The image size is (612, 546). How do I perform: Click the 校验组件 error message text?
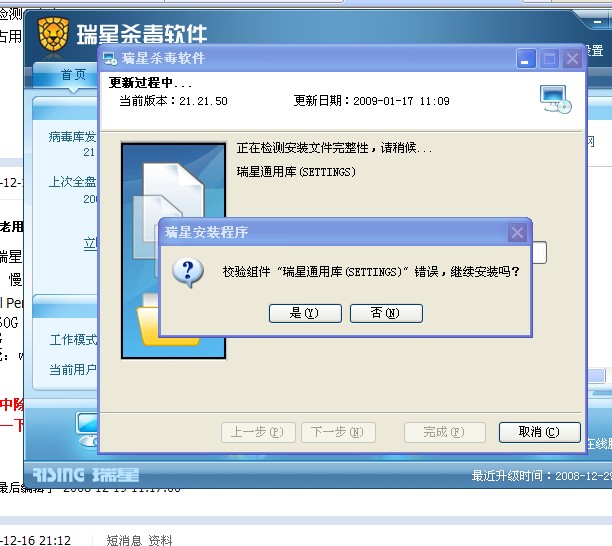[x=371, y=272]
